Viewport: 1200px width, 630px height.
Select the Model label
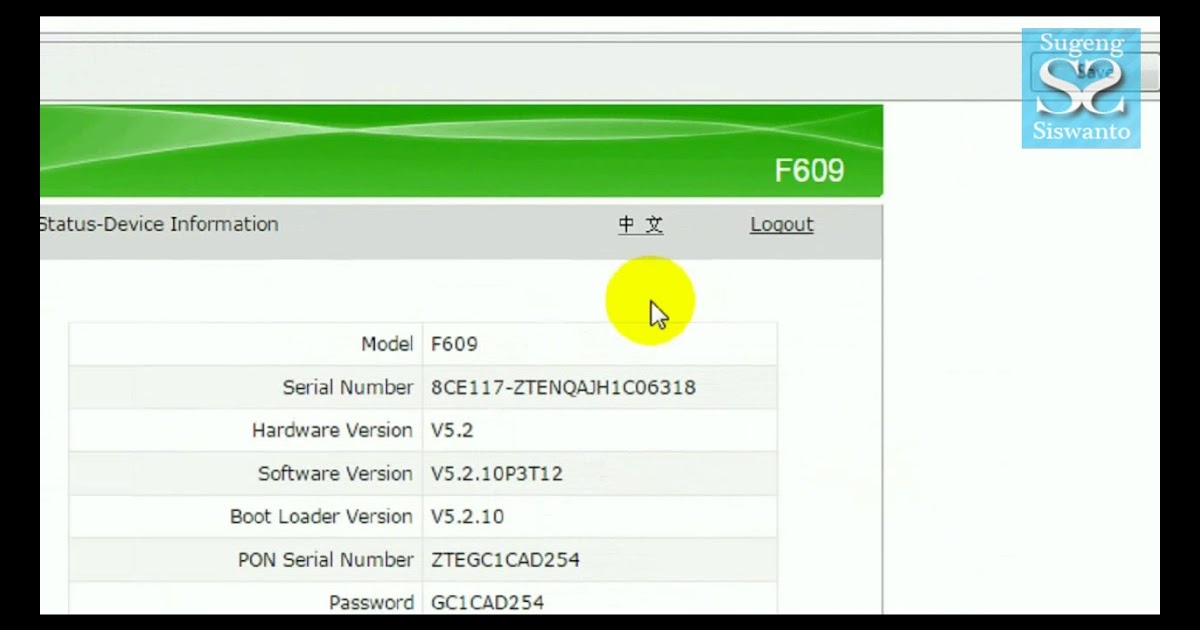(x=387, y=344)
